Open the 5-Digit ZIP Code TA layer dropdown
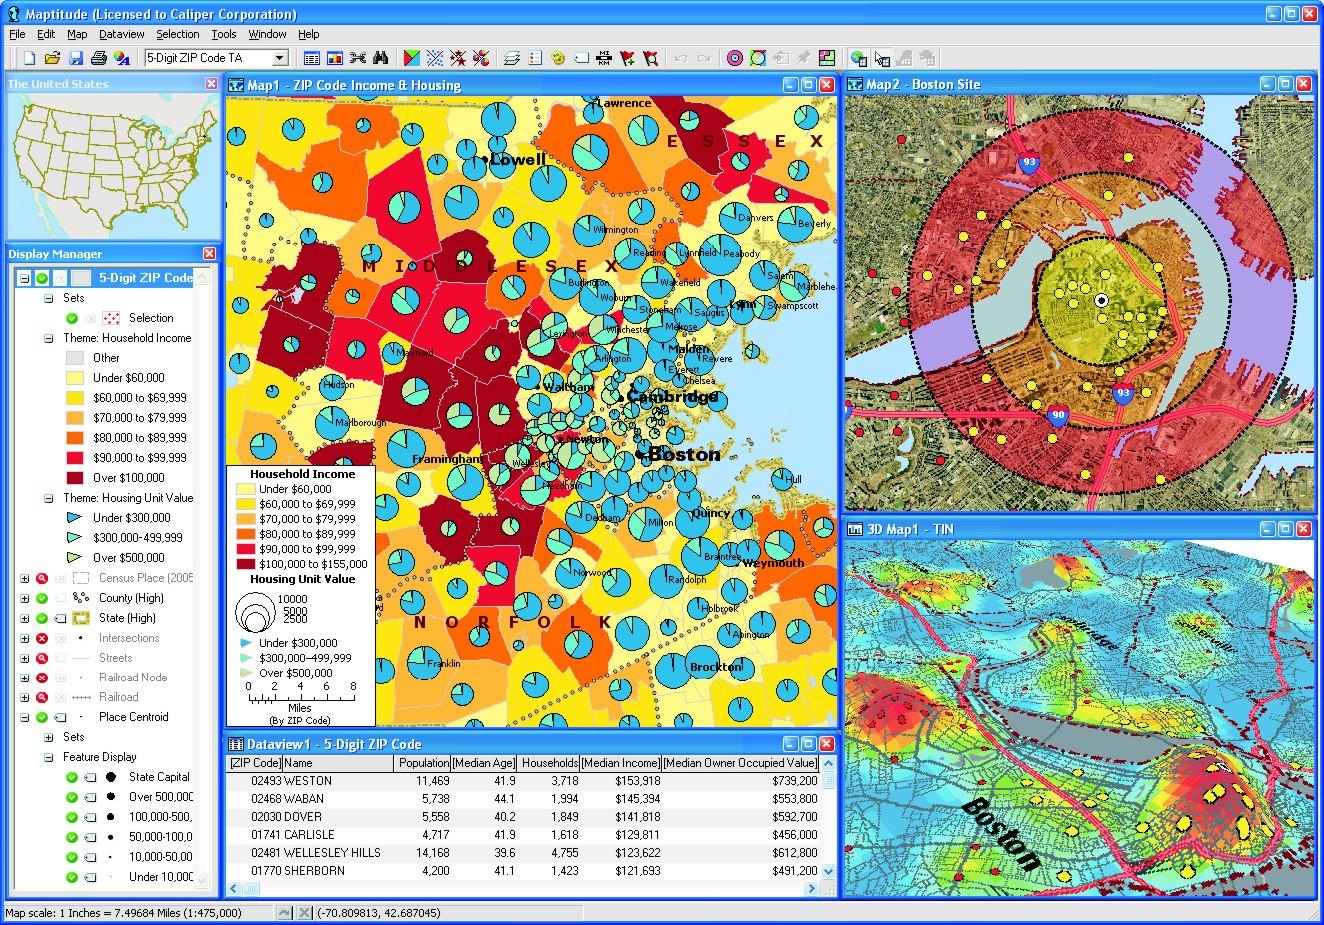The width and height of the screenshot is (1324, 925). click(x=280, y=58)
